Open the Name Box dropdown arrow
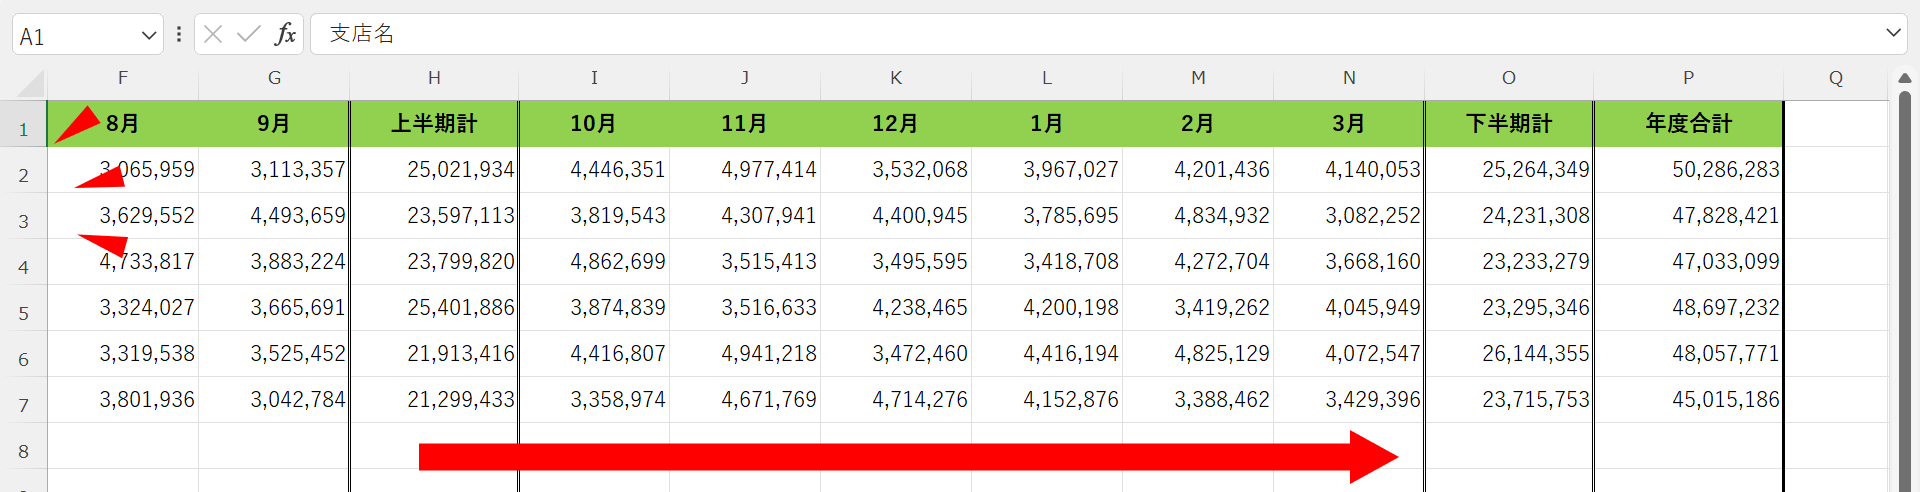The image size is (1920, 492). [149, 36]
